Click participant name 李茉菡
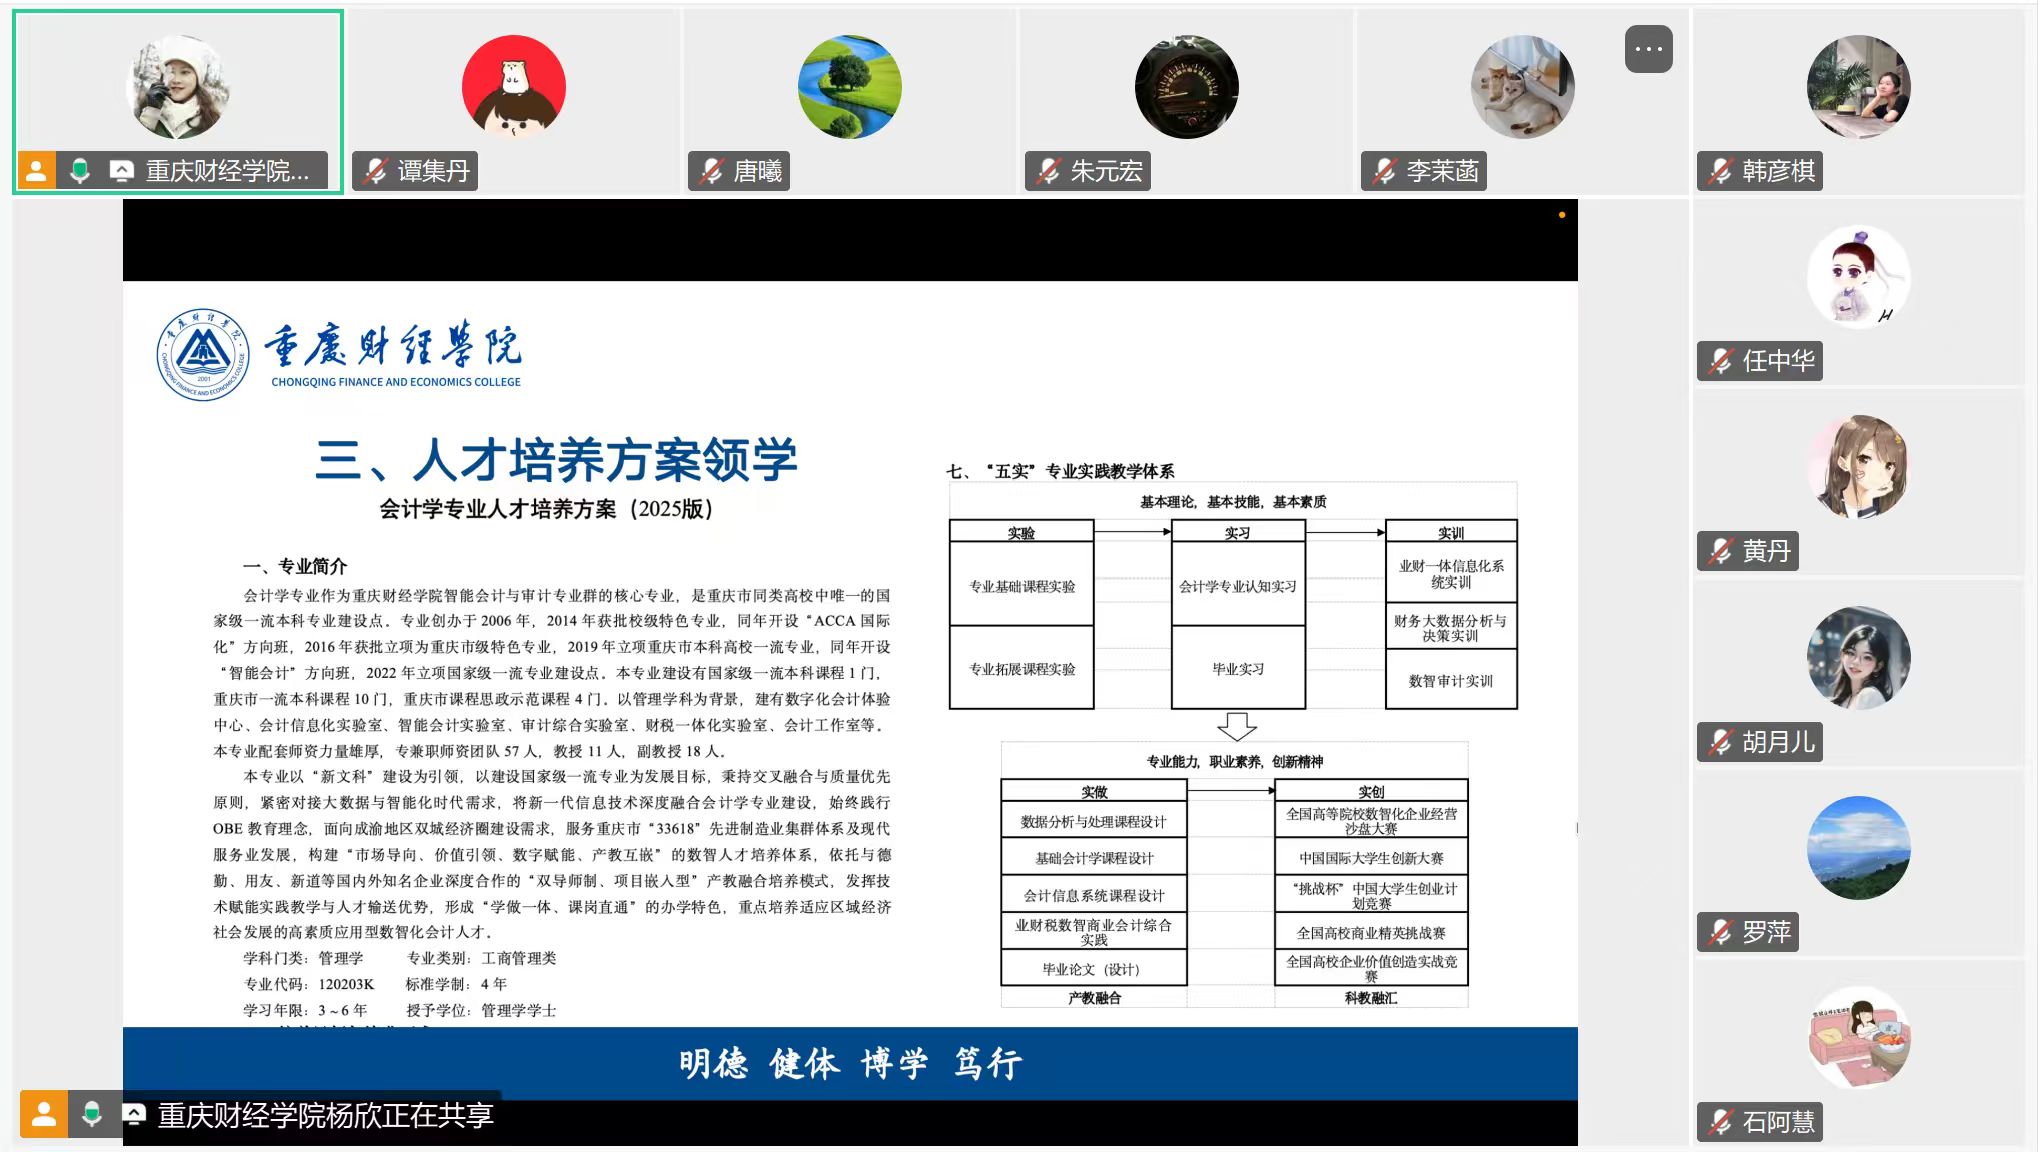Screen dimensions: 2038x1152 tap(1442, 171)
